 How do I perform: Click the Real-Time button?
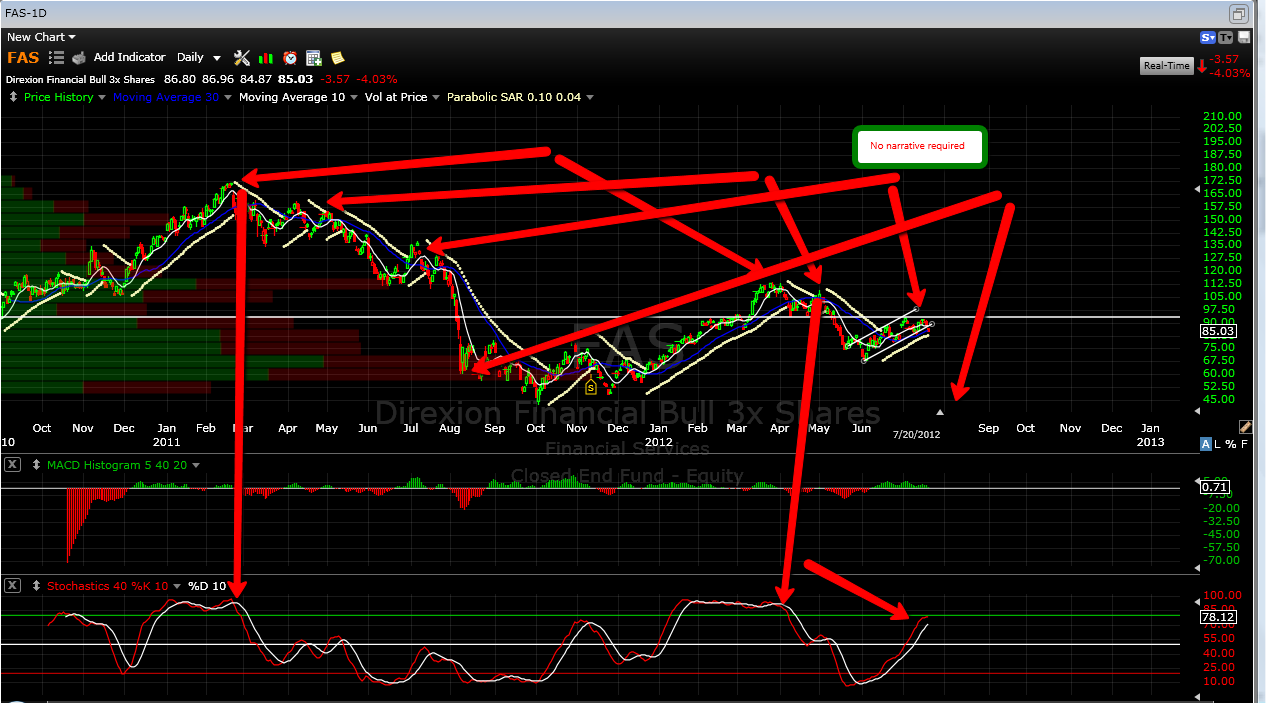click(x=1167, y=66)
